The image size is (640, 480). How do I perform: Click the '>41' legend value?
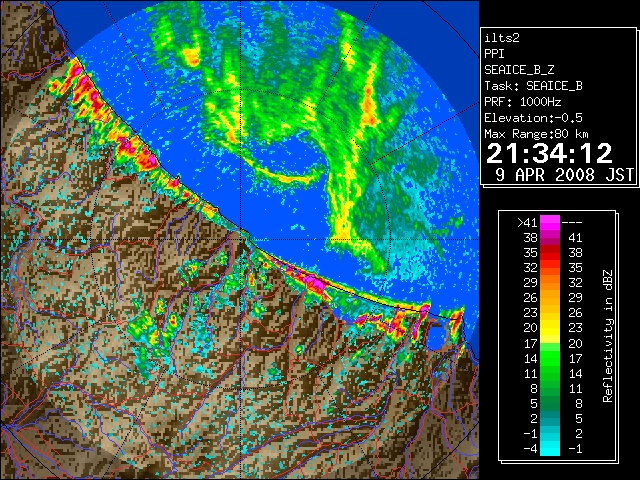(x=527, y=223)
